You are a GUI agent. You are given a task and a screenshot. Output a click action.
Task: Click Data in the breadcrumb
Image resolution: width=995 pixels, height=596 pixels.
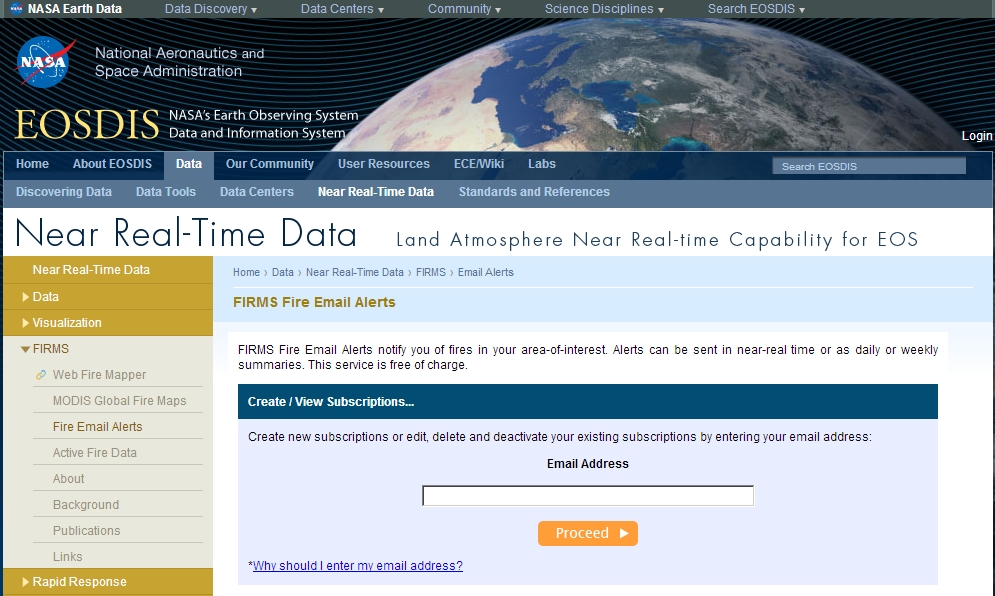click(x=282, y=272)
